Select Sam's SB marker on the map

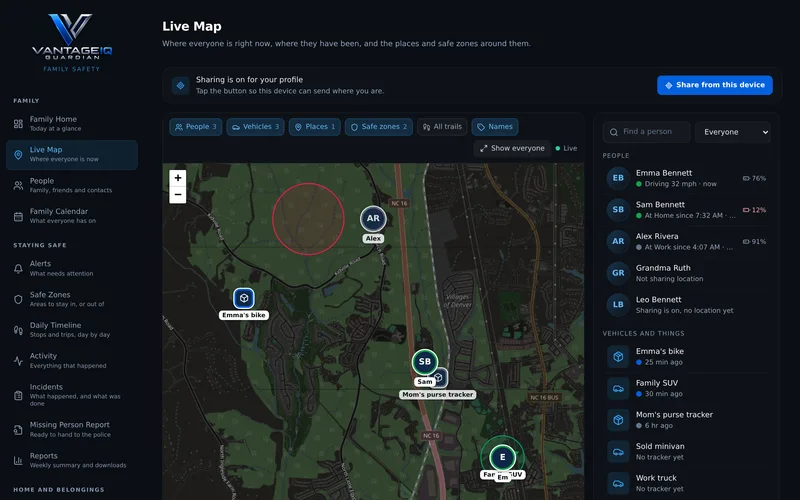coord(424,361)
